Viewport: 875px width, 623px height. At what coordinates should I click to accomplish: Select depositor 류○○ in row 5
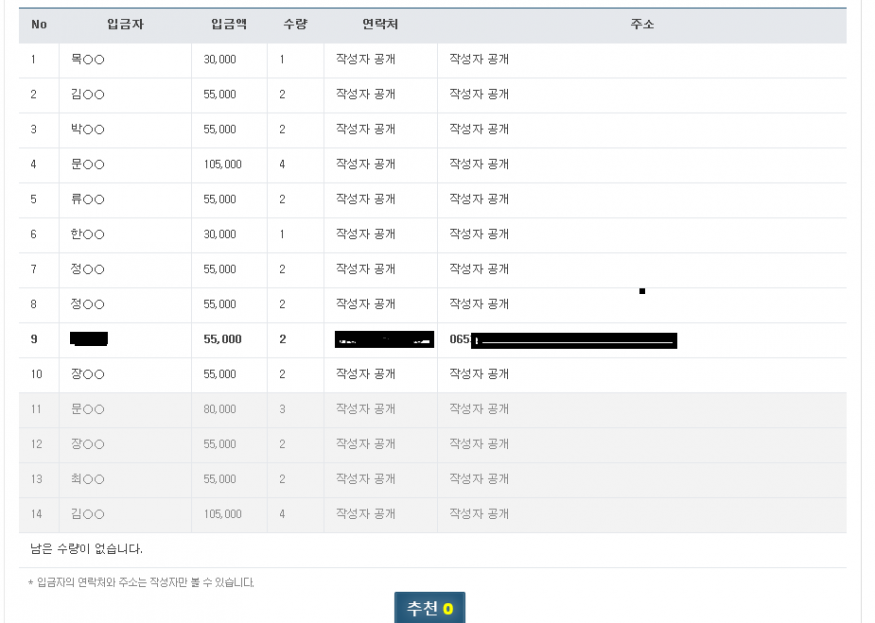(88, 200)
